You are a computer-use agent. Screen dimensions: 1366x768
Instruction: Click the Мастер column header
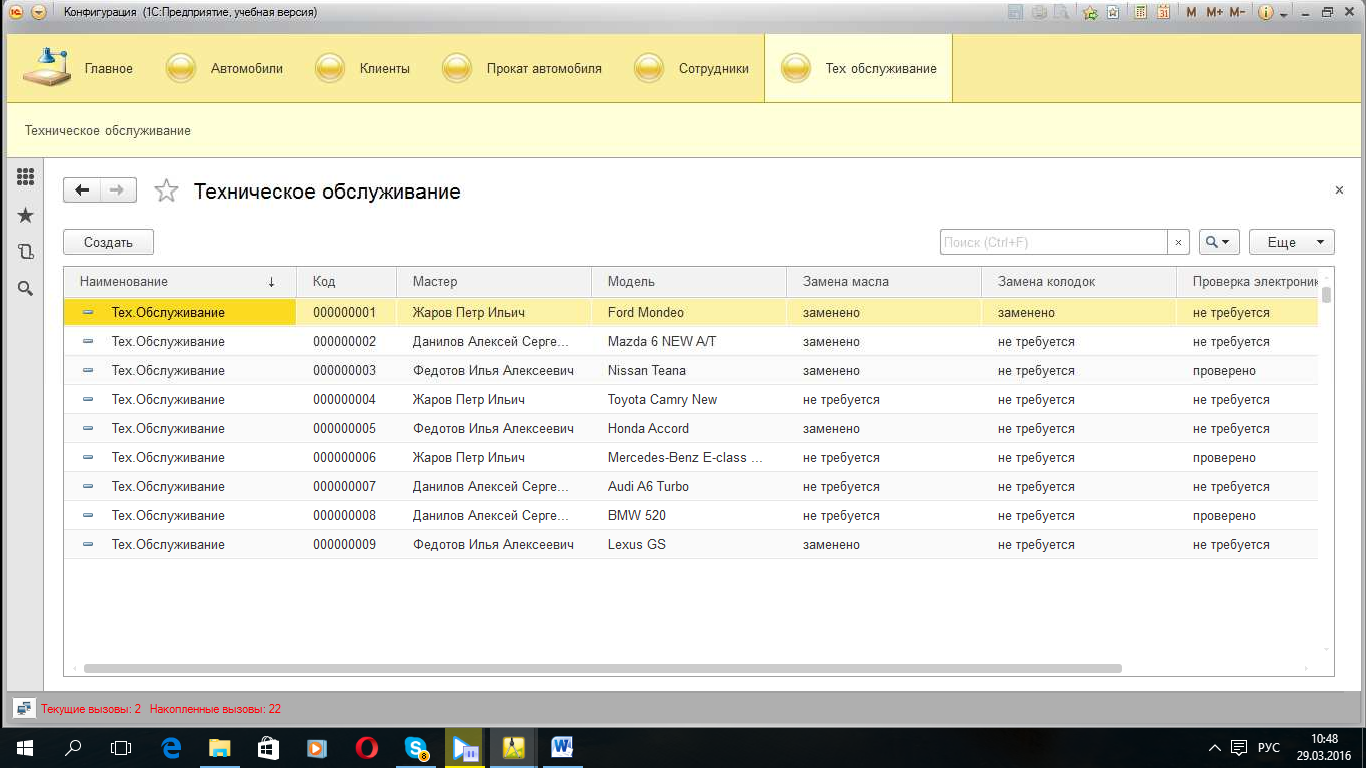point(494,282)
